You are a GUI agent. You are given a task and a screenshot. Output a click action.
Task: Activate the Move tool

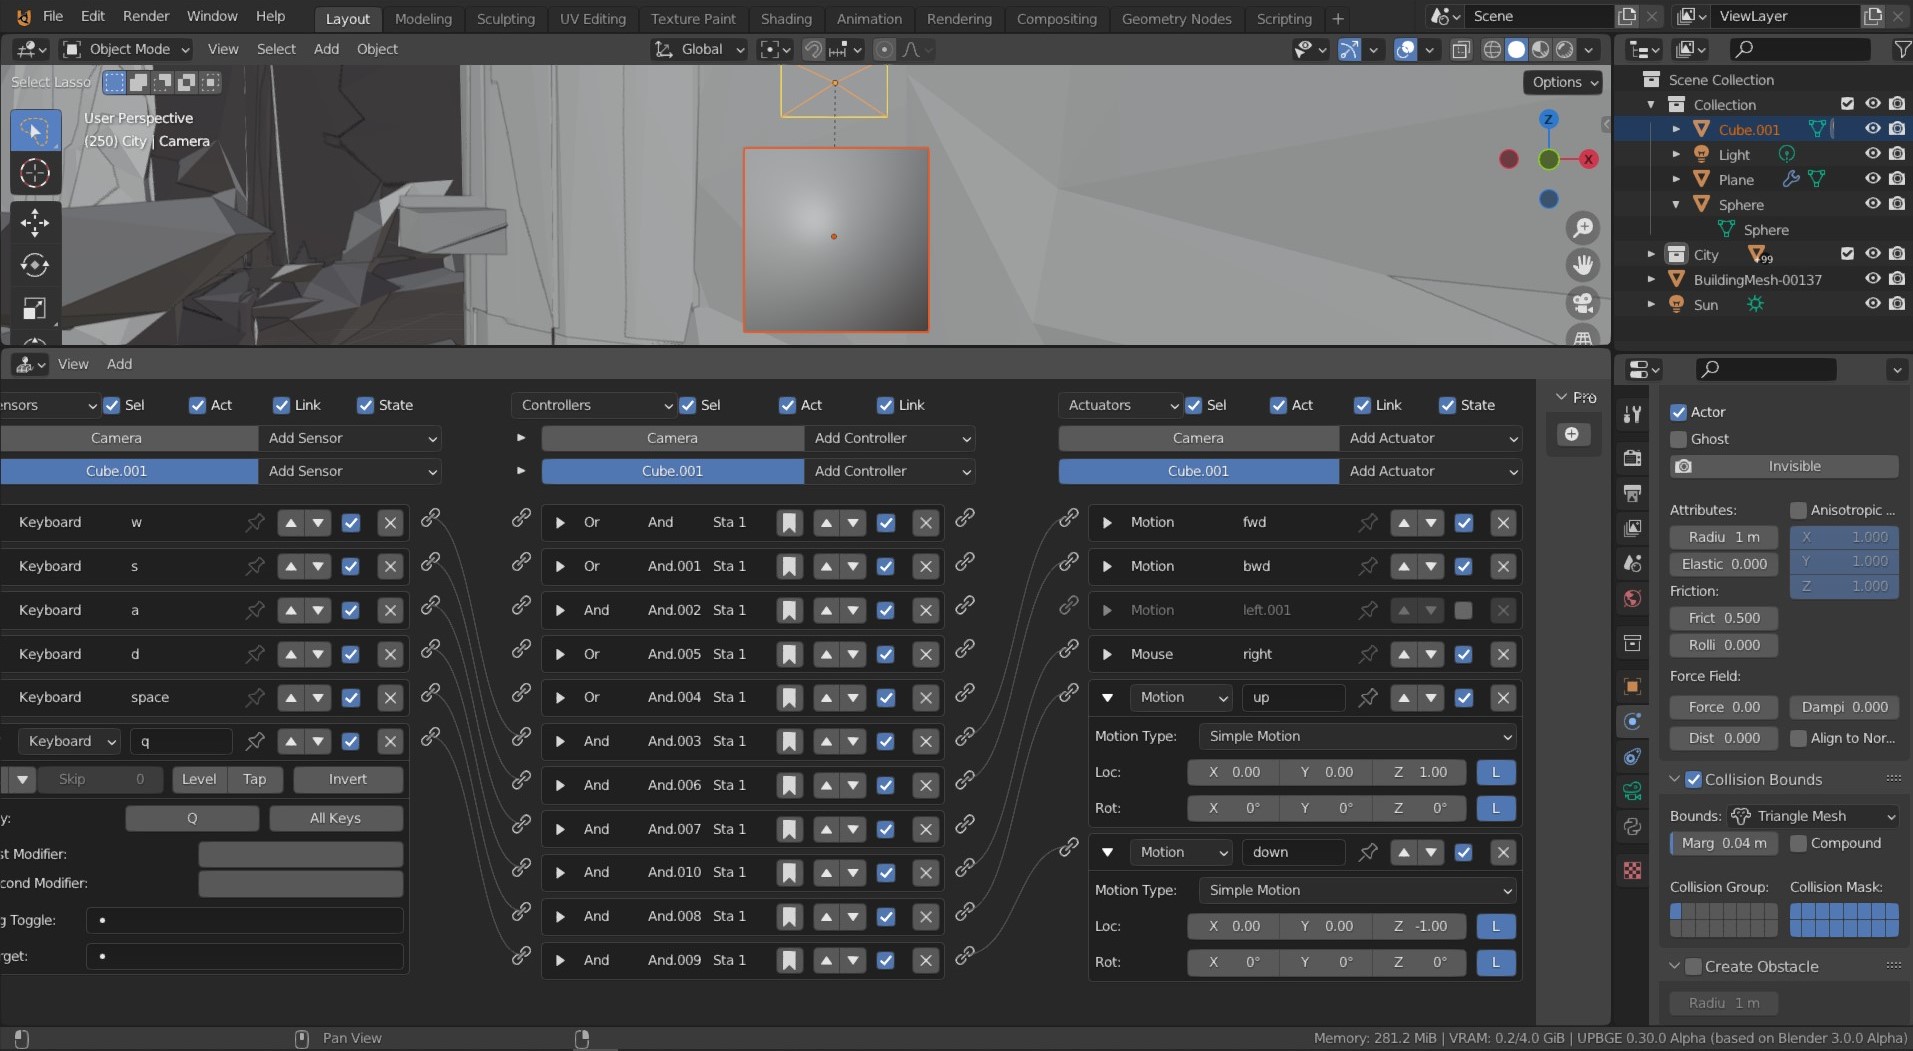(35, 222)
